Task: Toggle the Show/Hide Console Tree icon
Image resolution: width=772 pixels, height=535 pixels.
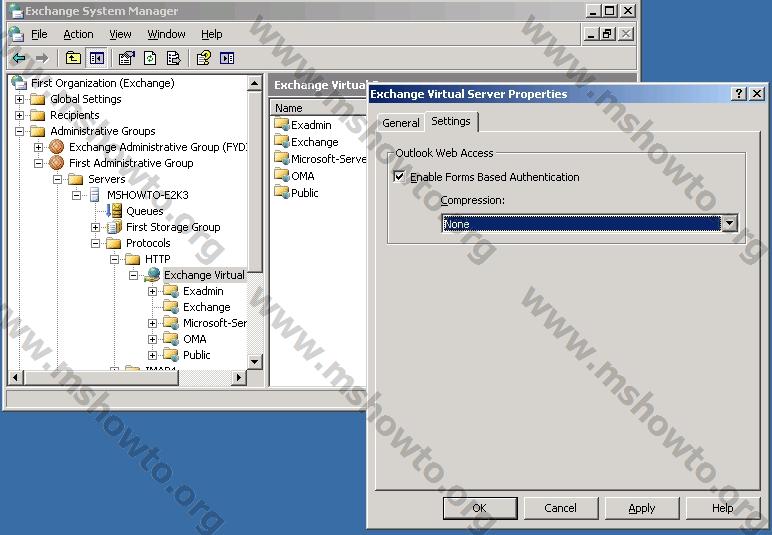Action: tap(96, 58)
